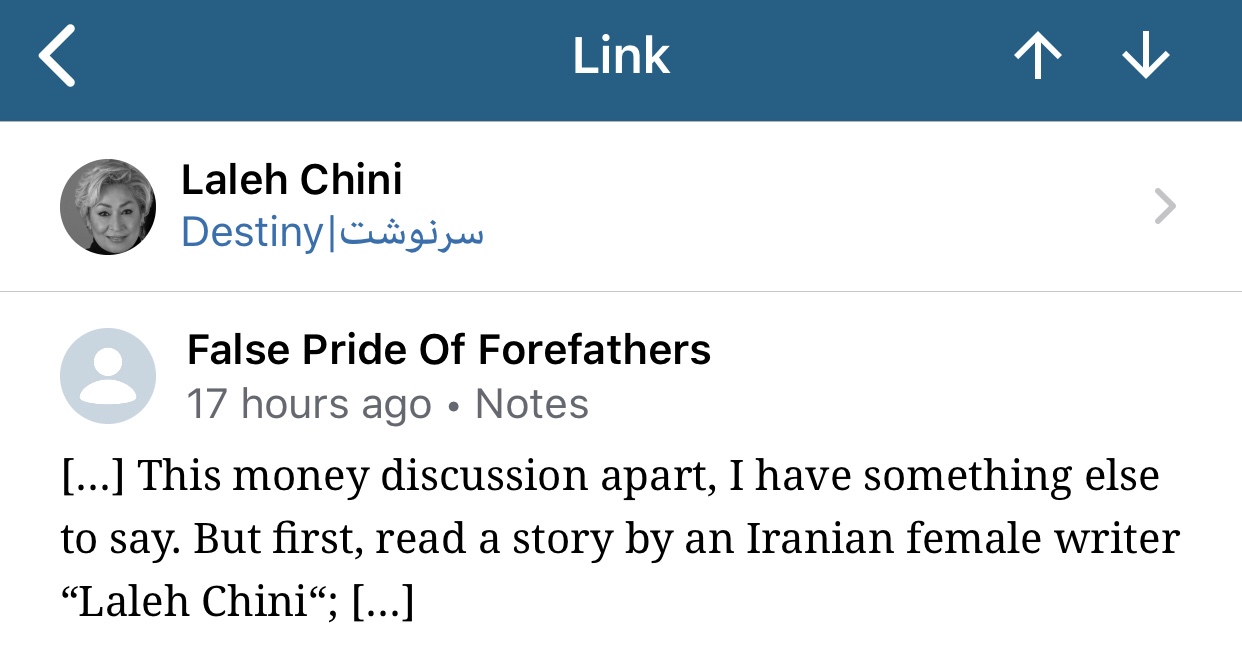Open the Laleh Chini author name

click(x=292, y=181)
